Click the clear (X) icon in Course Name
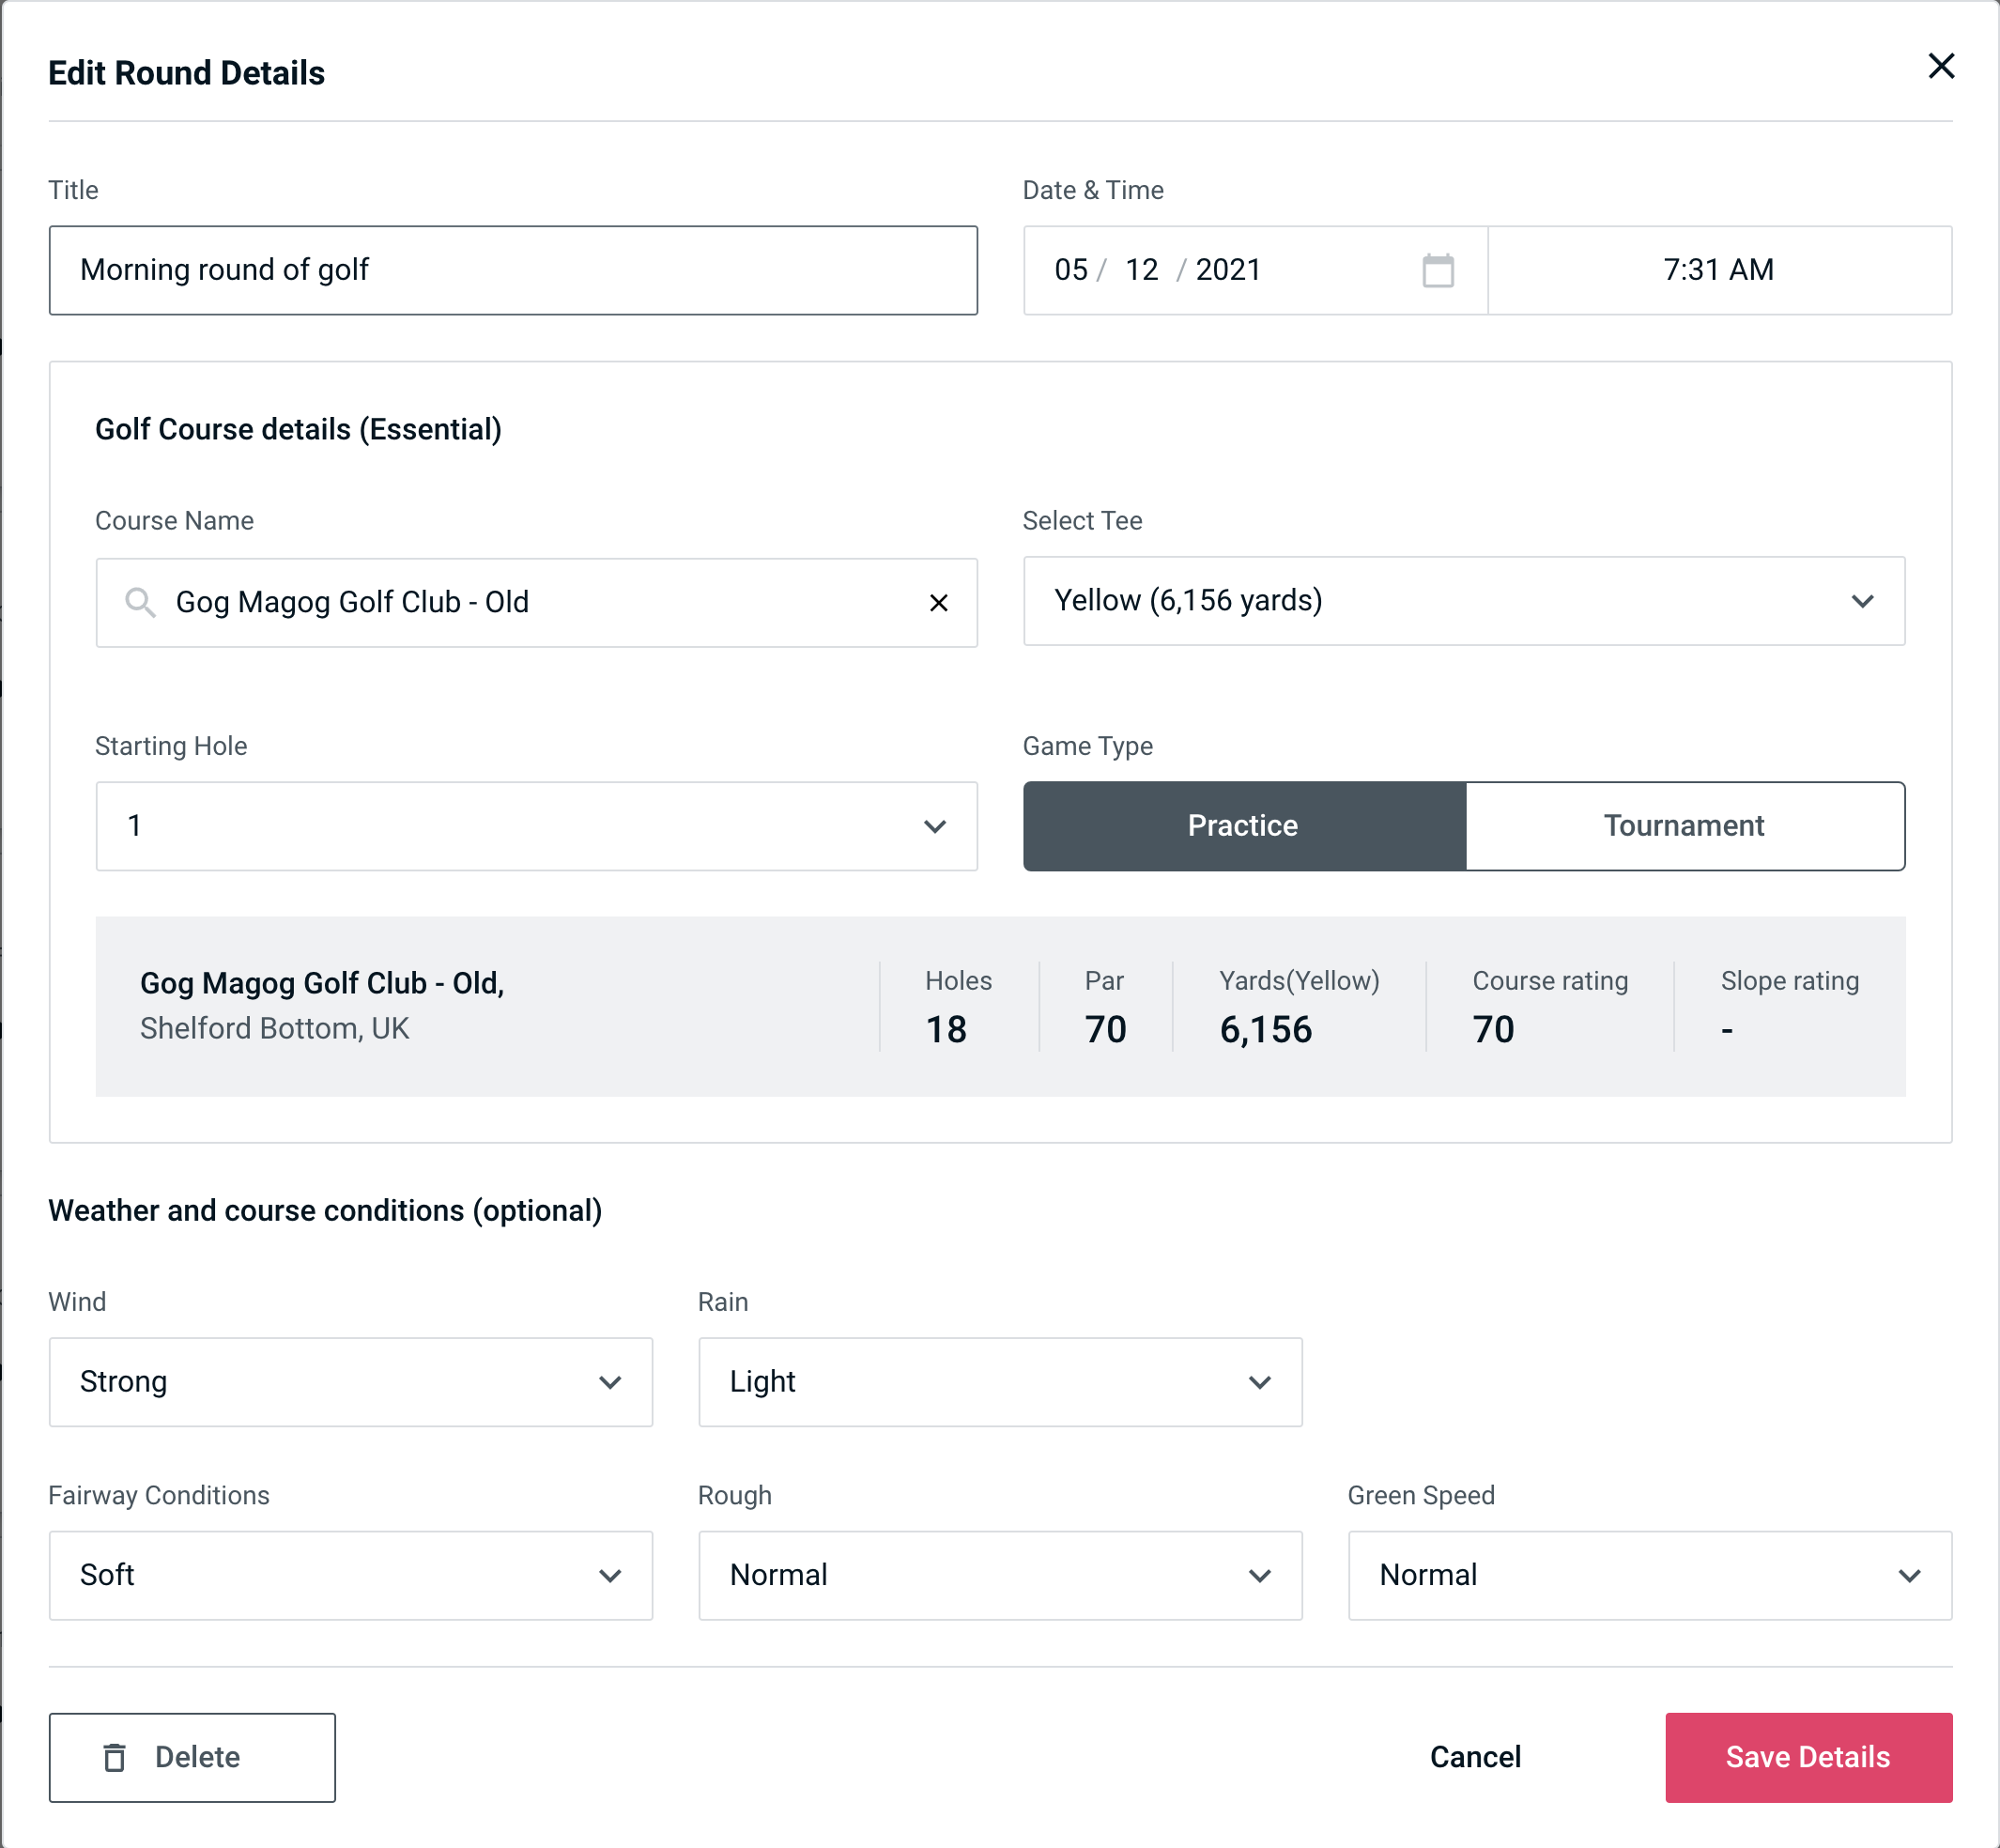Image resolution: width=2000 pixels, height=1848 pixels. tap(937, 603)
